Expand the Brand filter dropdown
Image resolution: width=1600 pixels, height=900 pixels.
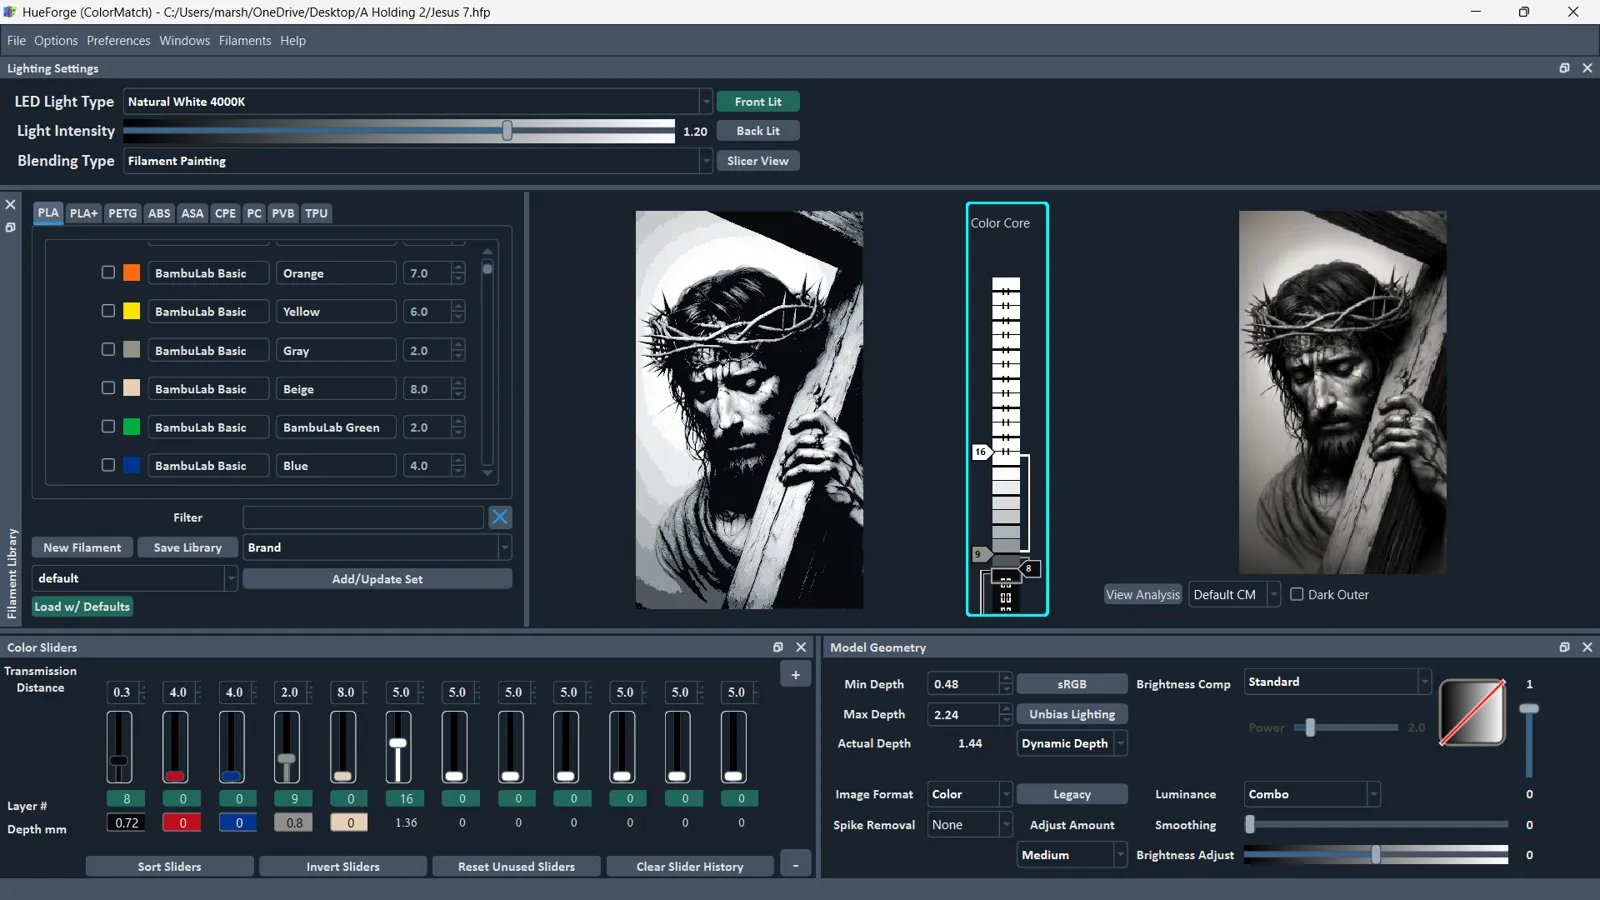377,547
